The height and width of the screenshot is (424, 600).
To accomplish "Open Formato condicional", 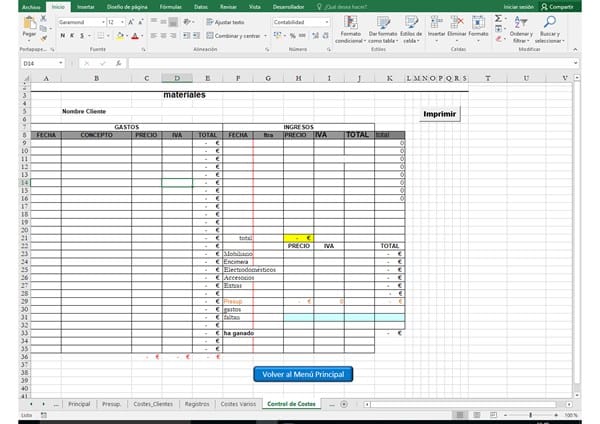I will pyautogui.click(x=351, y=29).
